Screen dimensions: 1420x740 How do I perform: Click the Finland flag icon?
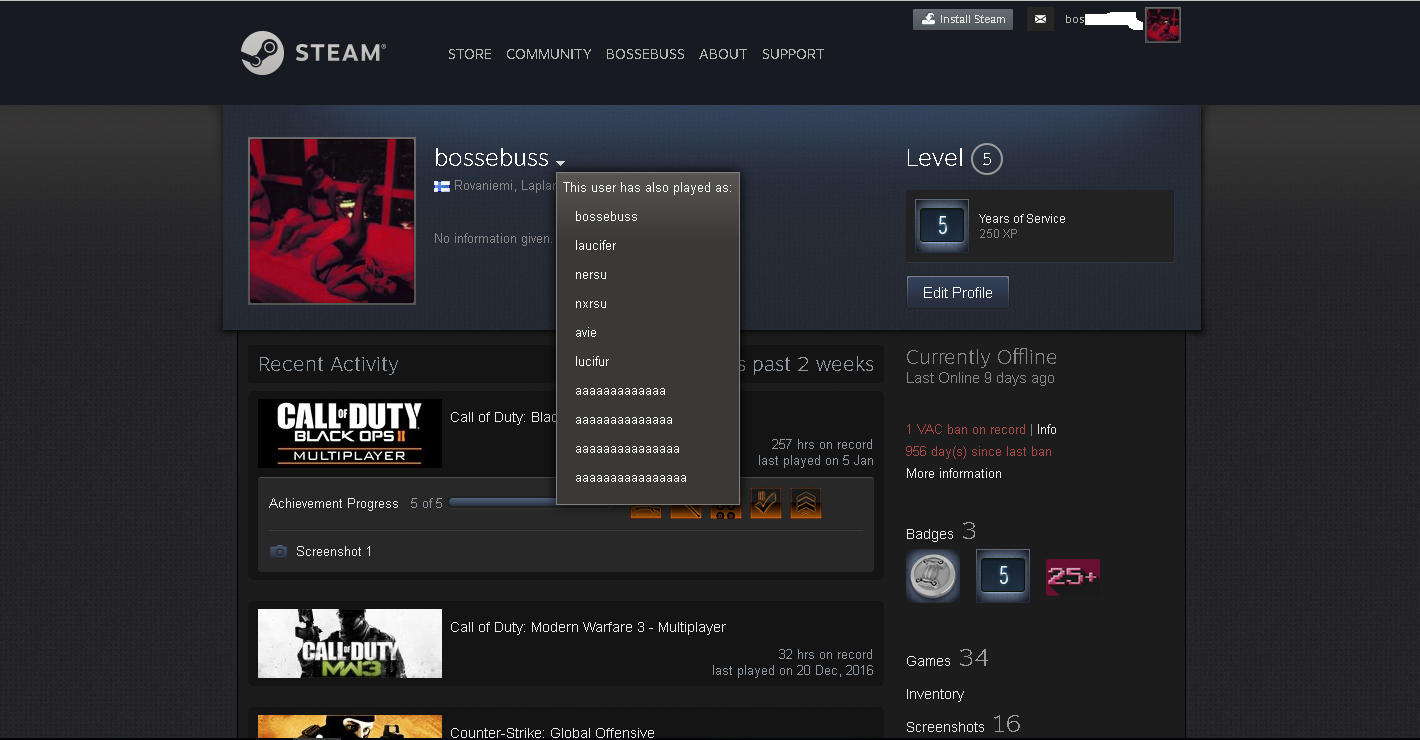pos(441,186)
